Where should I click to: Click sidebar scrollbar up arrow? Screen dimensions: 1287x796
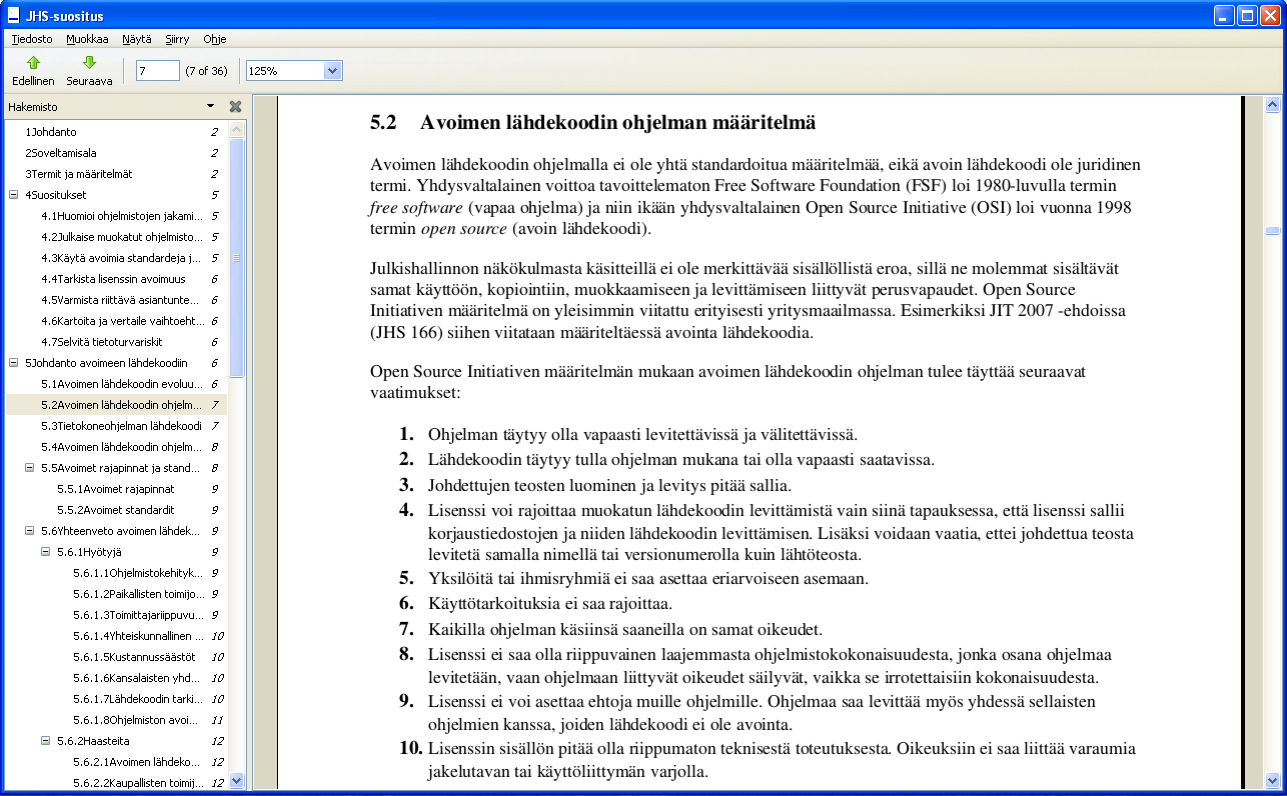[237, 130]
